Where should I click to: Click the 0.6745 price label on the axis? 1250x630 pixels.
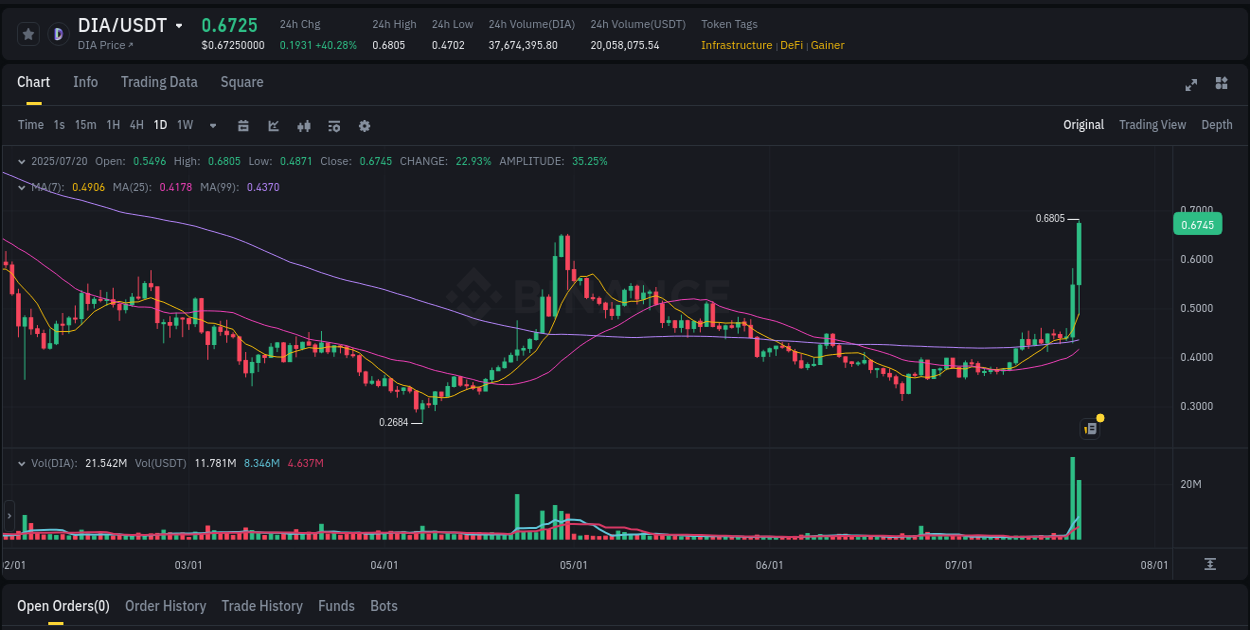click(x=1197, y=224)
